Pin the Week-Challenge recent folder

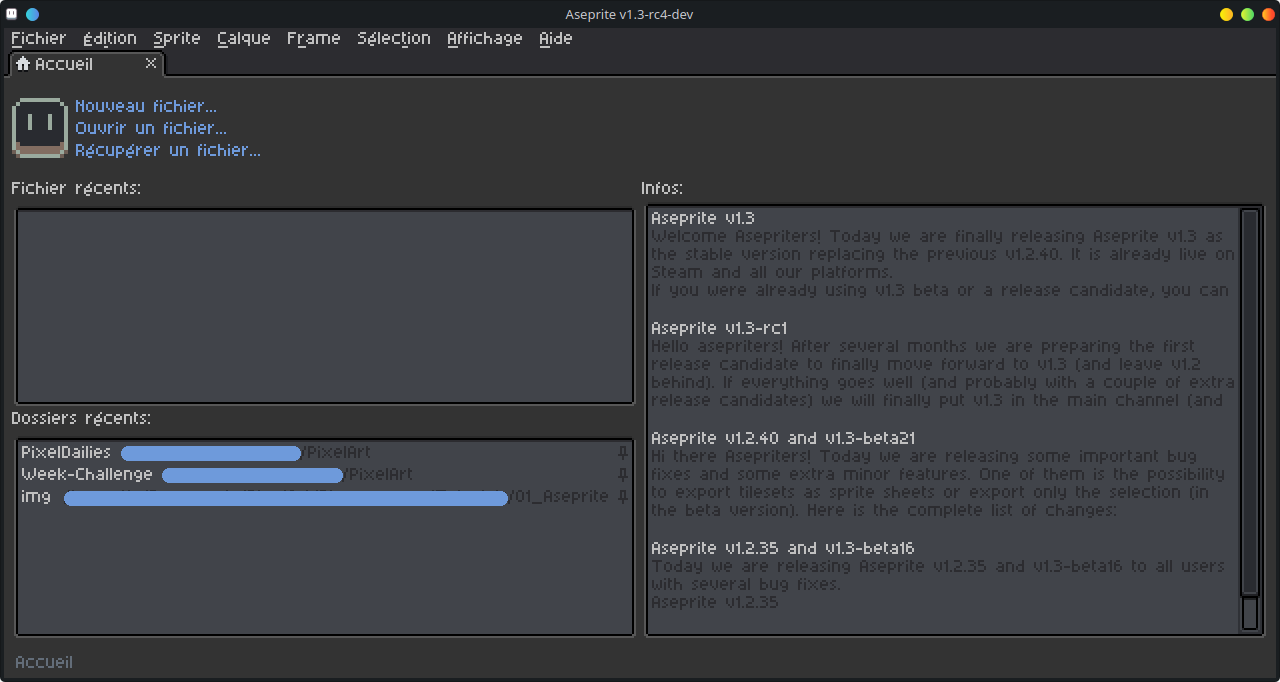[x=623, y=474]
